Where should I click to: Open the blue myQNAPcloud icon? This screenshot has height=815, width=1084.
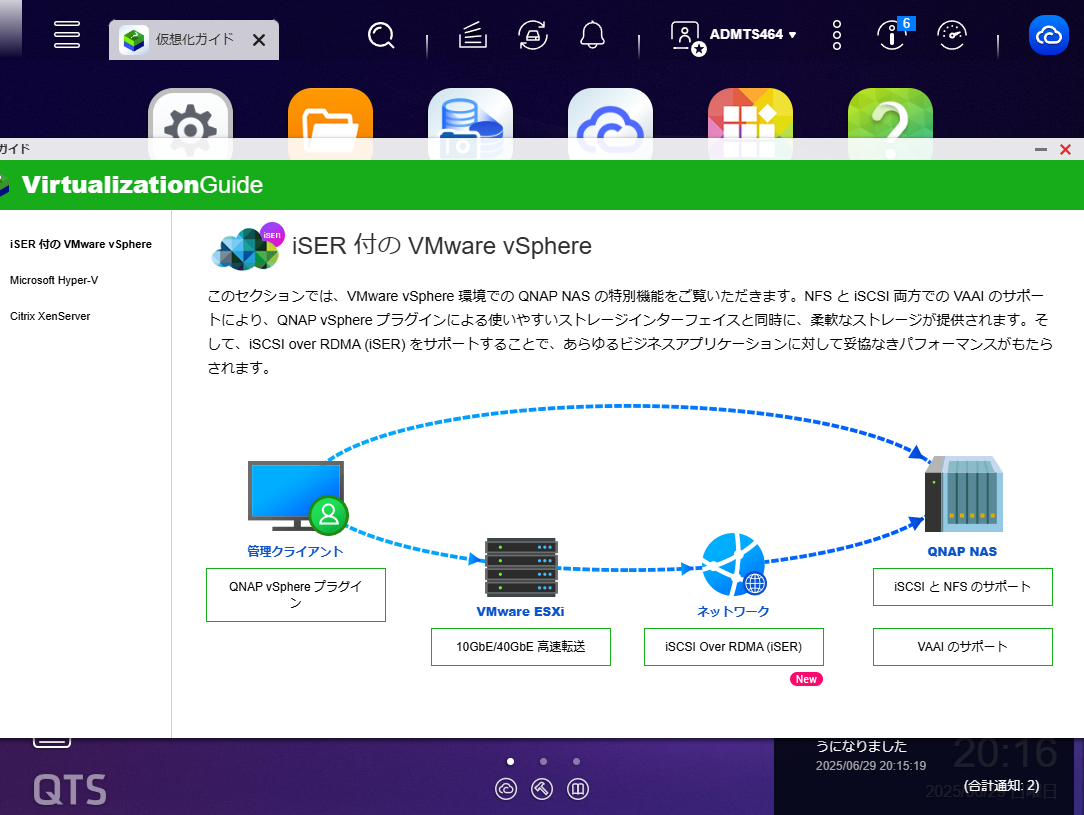1049,35
